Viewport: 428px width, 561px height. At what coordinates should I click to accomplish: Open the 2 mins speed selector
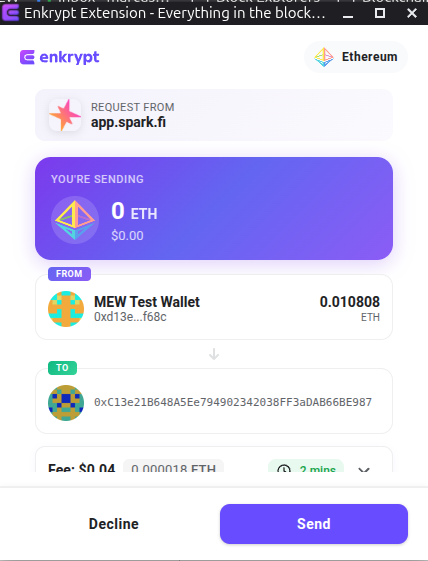tap(306, 466)
